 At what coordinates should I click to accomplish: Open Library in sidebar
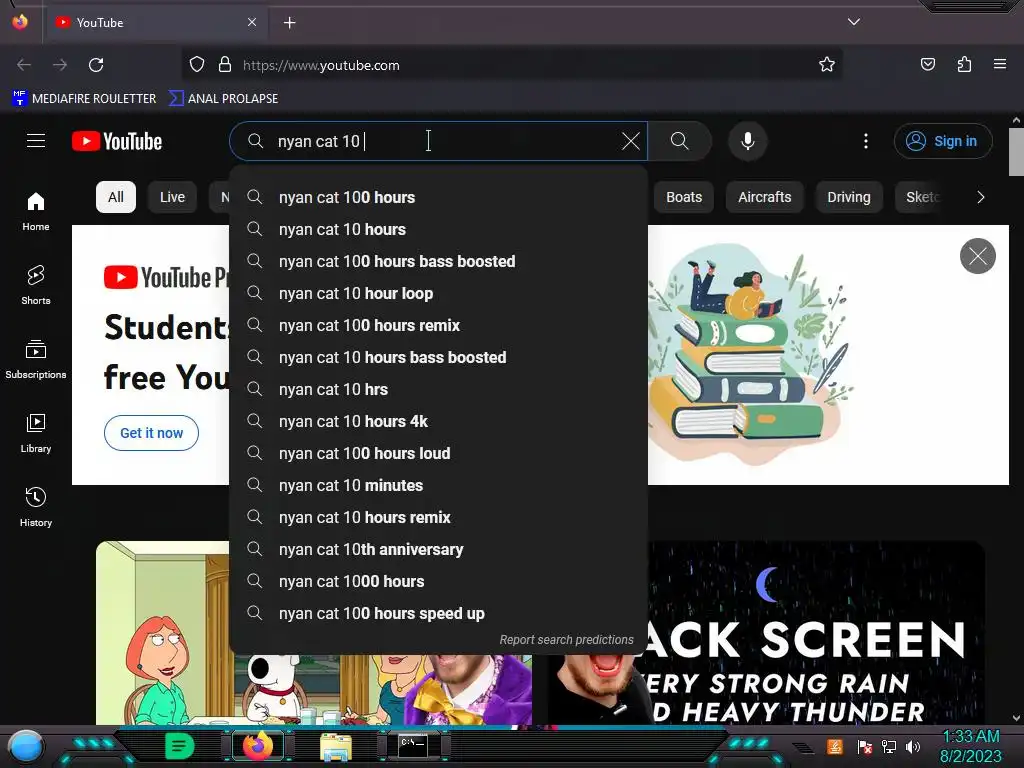point(36,433)
